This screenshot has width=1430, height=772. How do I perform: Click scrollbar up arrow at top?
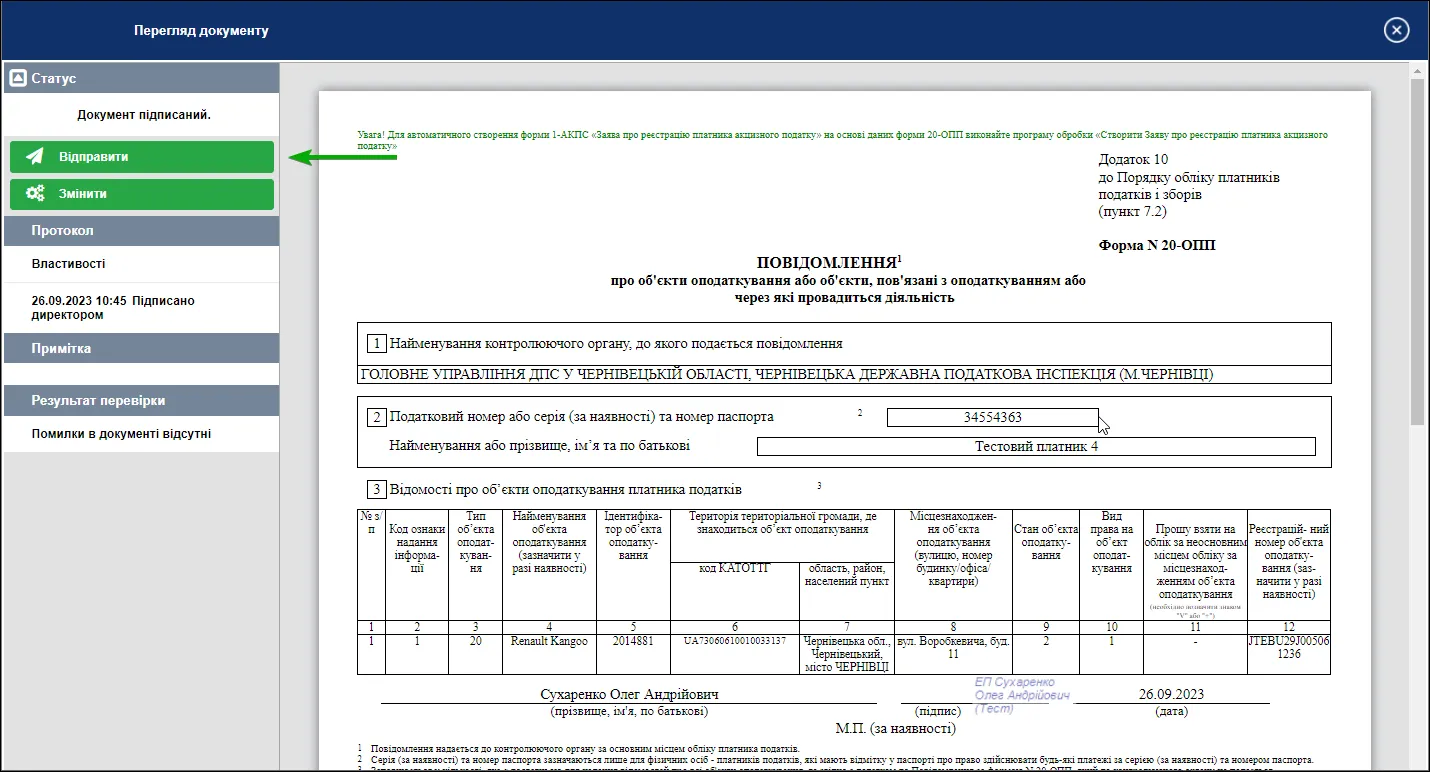tap(1417, 70)
